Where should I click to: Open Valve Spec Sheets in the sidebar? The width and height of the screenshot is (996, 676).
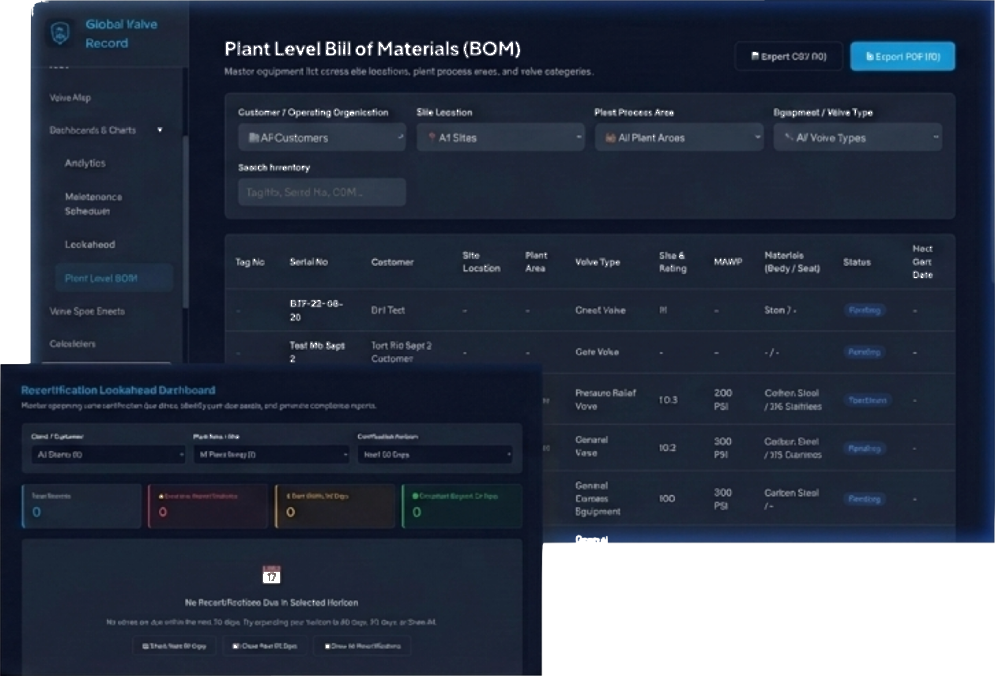pyautogui.click(x=87, y=311)
